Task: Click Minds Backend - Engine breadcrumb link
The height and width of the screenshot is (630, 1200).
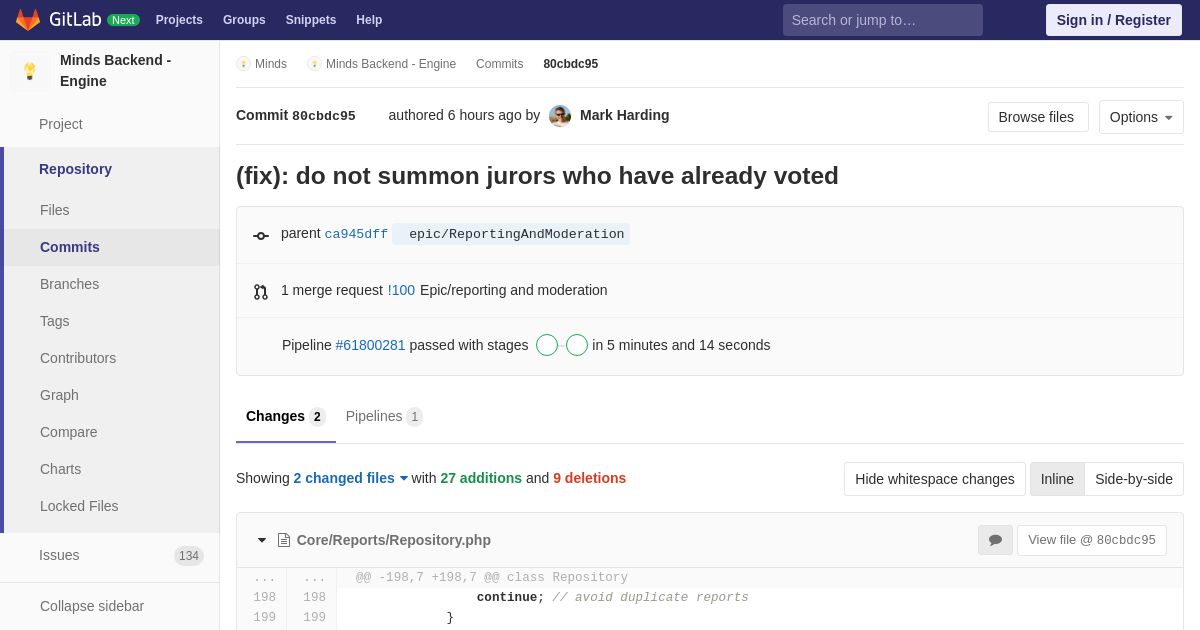Action: (x=391, y=64)
